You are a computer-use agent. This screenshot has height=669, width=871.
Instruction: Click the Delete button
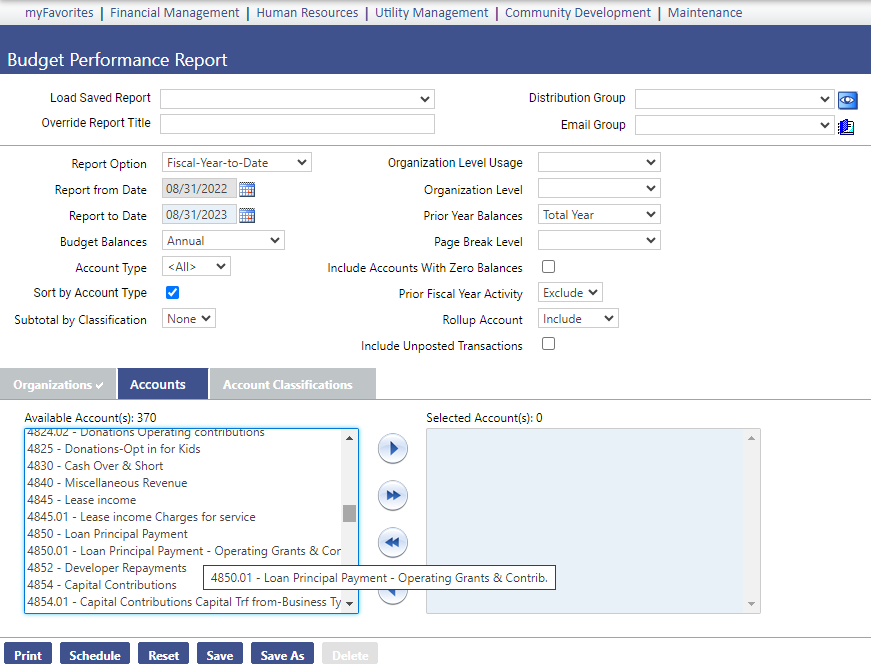point(350,655)
